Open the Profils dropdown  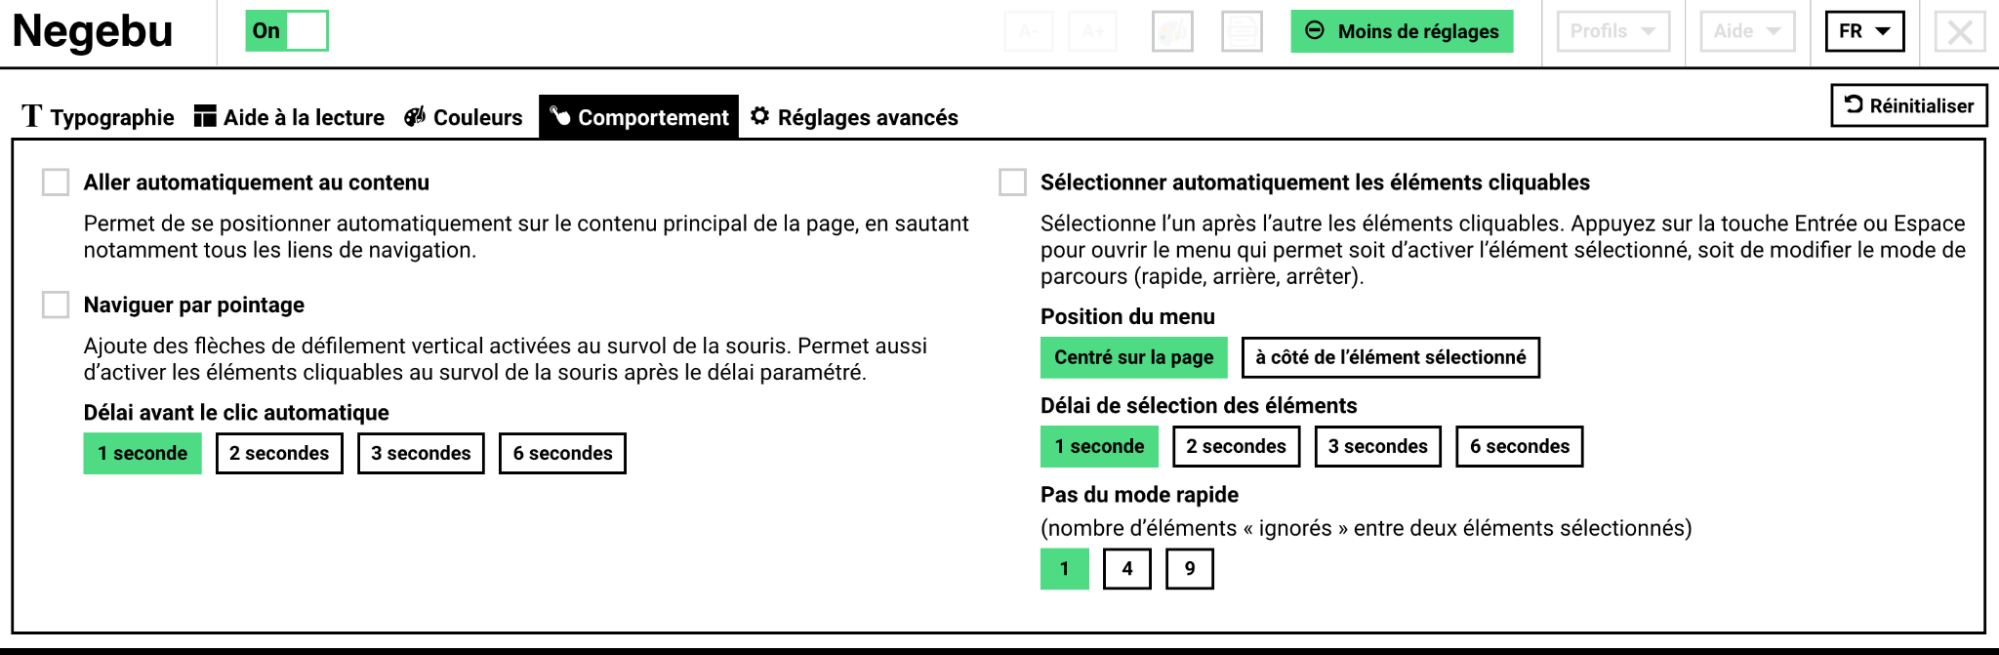click(x=1612, y=32)
